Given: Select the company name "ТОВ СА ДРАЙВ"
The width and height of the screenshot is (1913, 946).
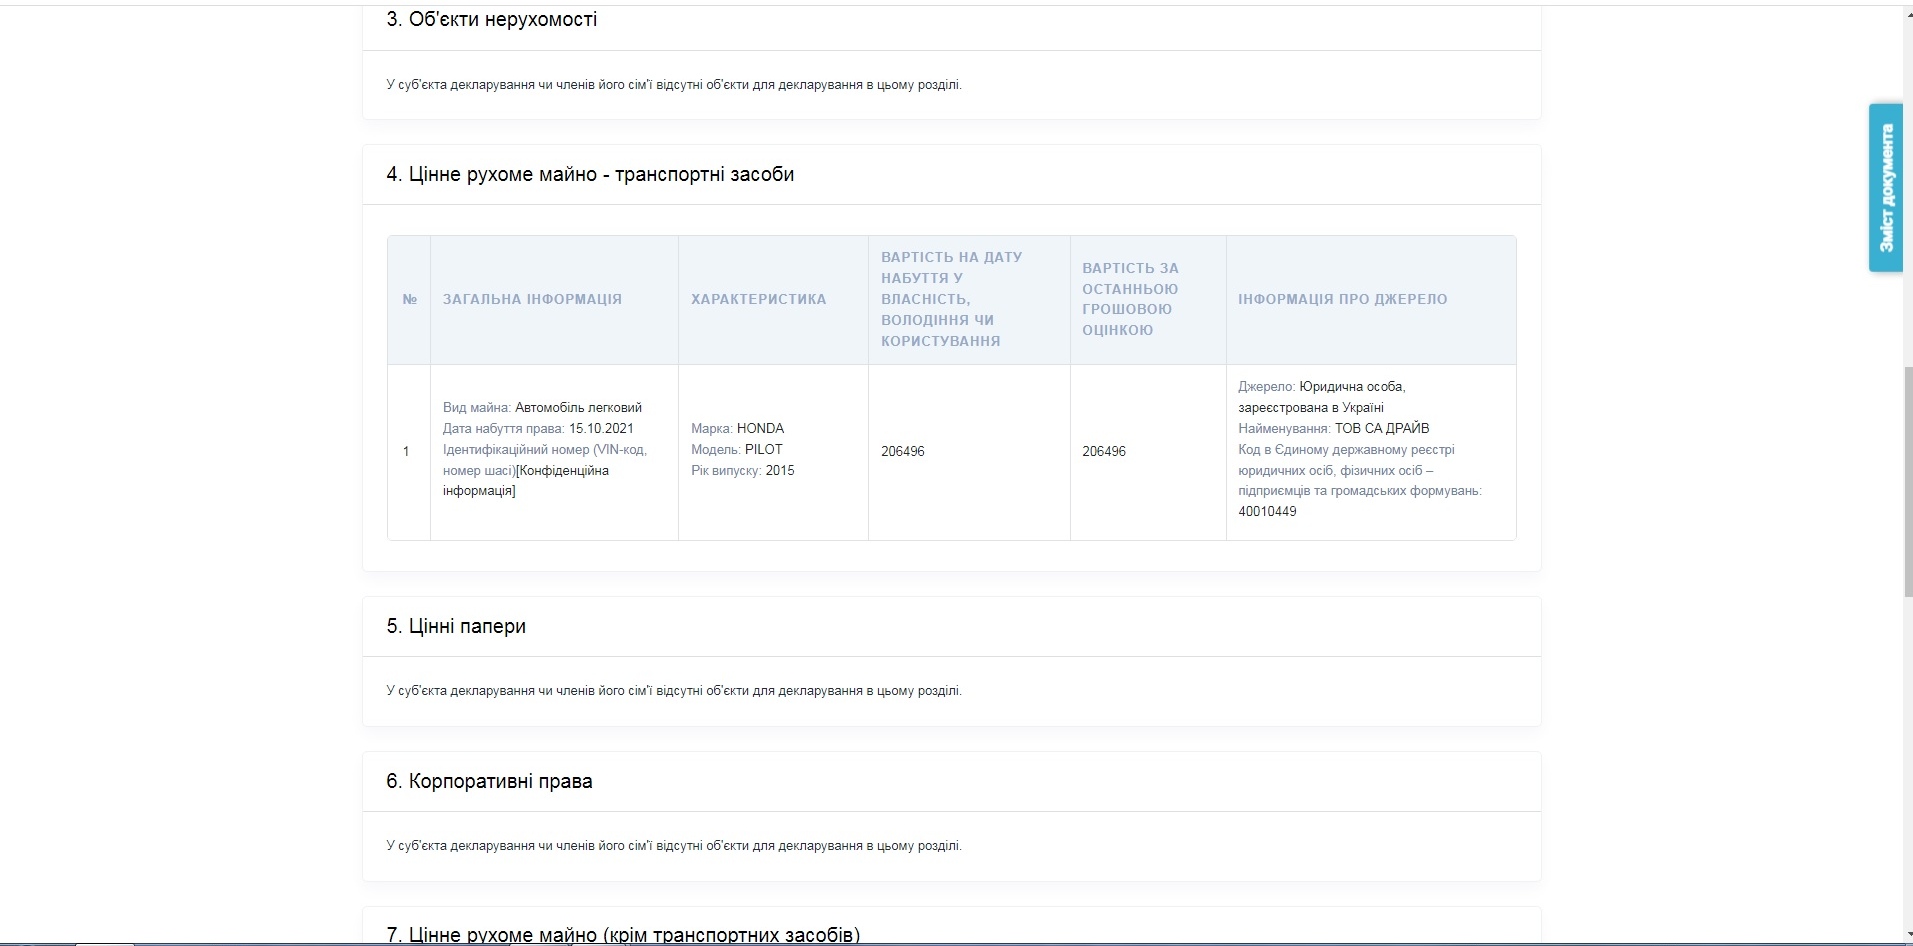Looking at the screenshot, I should (1381, 428).
